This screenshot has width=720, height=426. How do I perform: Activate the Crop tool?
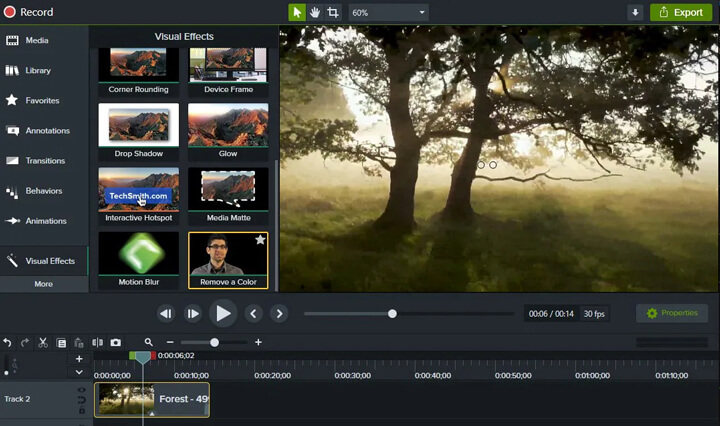[x=333, y=12]
